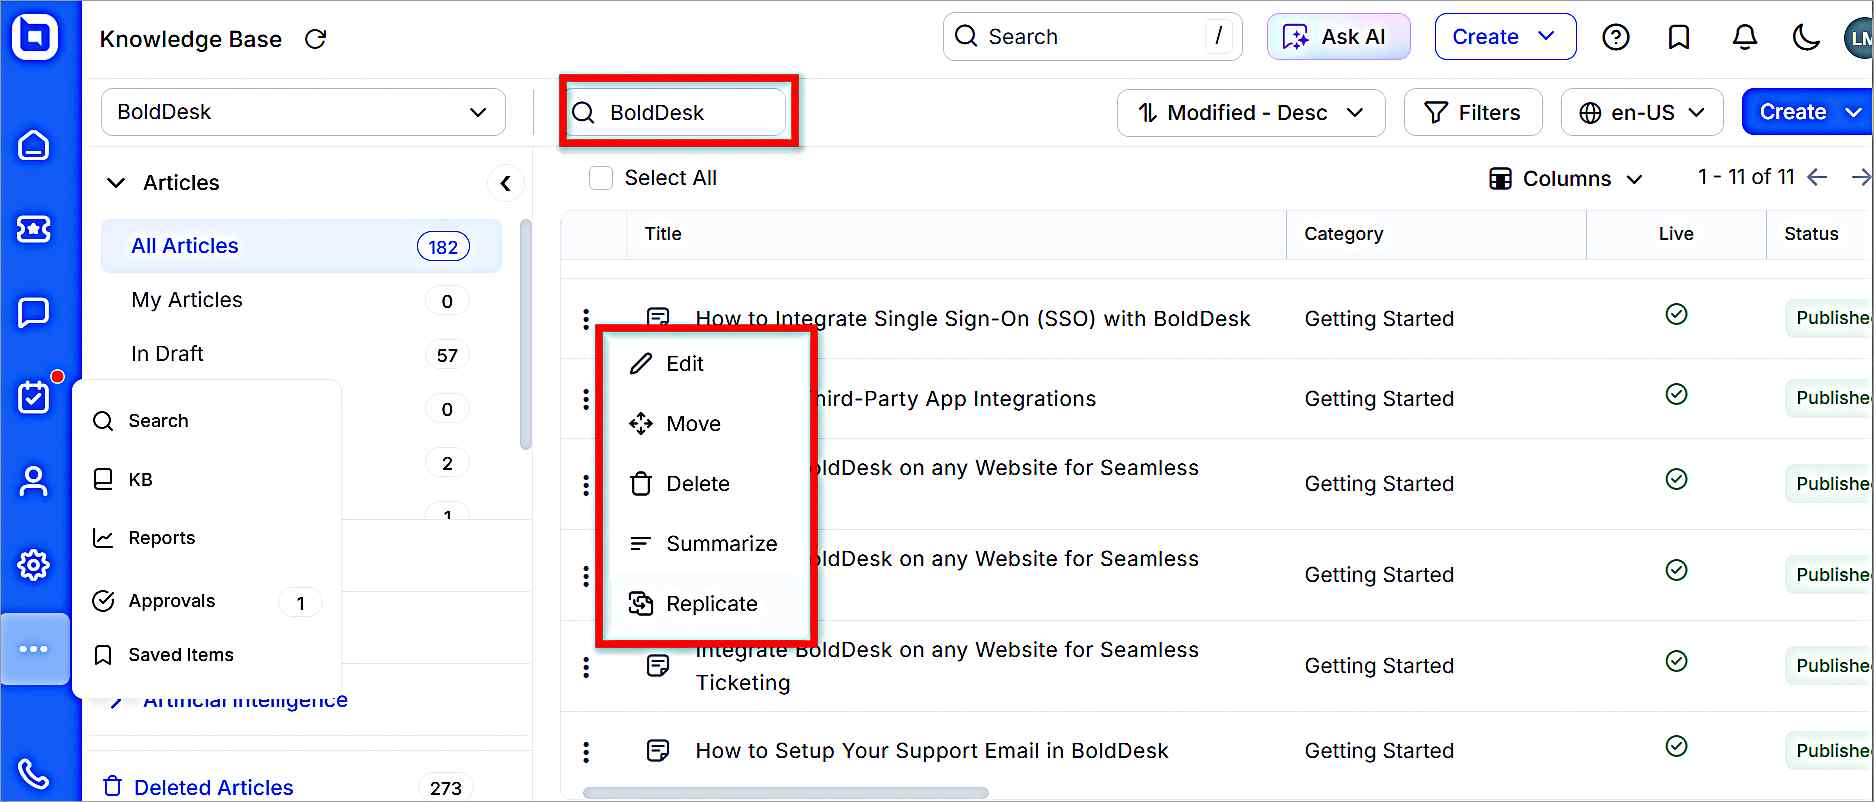Viewport: 1874px width, 802px height.
Task: Click the Ask AI button
Action: (x=1338, y=37)
